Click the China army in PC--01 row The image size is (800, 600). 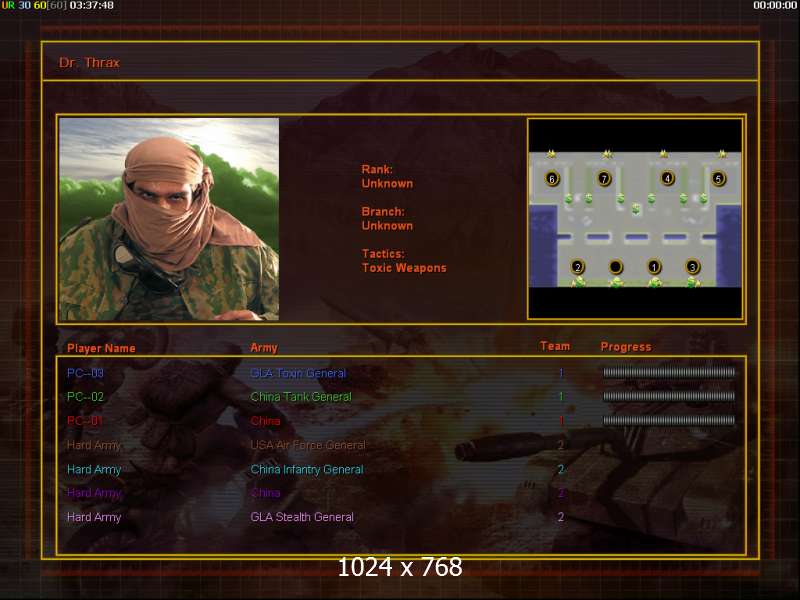(265, 421)
